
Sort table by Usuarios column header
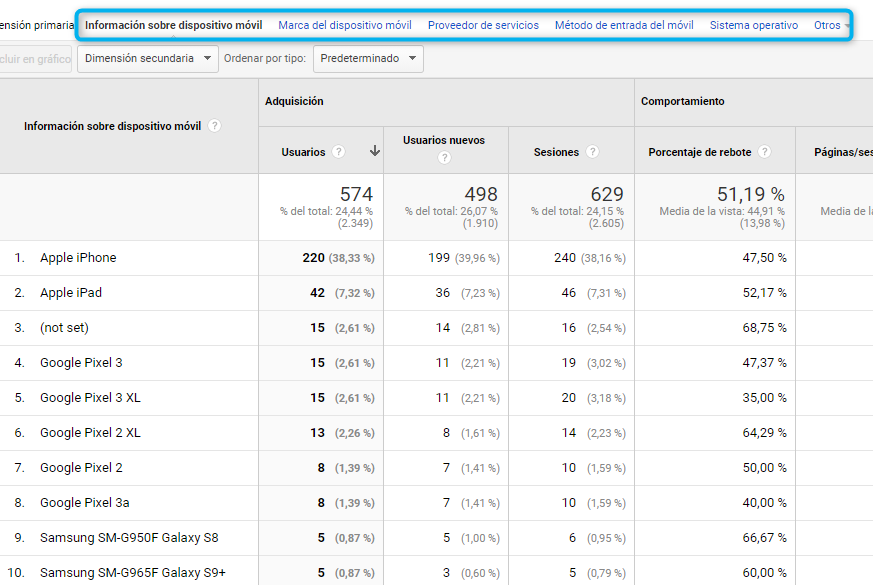303,152
